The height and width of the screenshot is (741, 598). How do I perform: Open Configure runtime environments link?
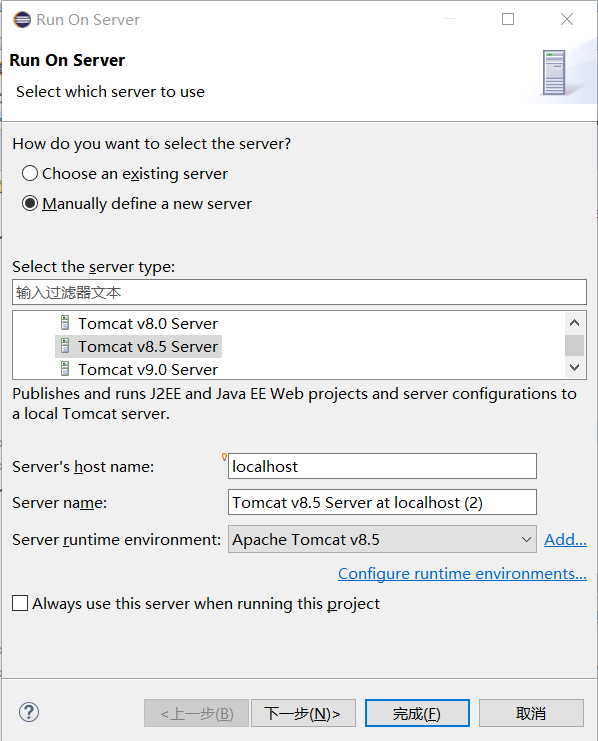coord(462,574)
